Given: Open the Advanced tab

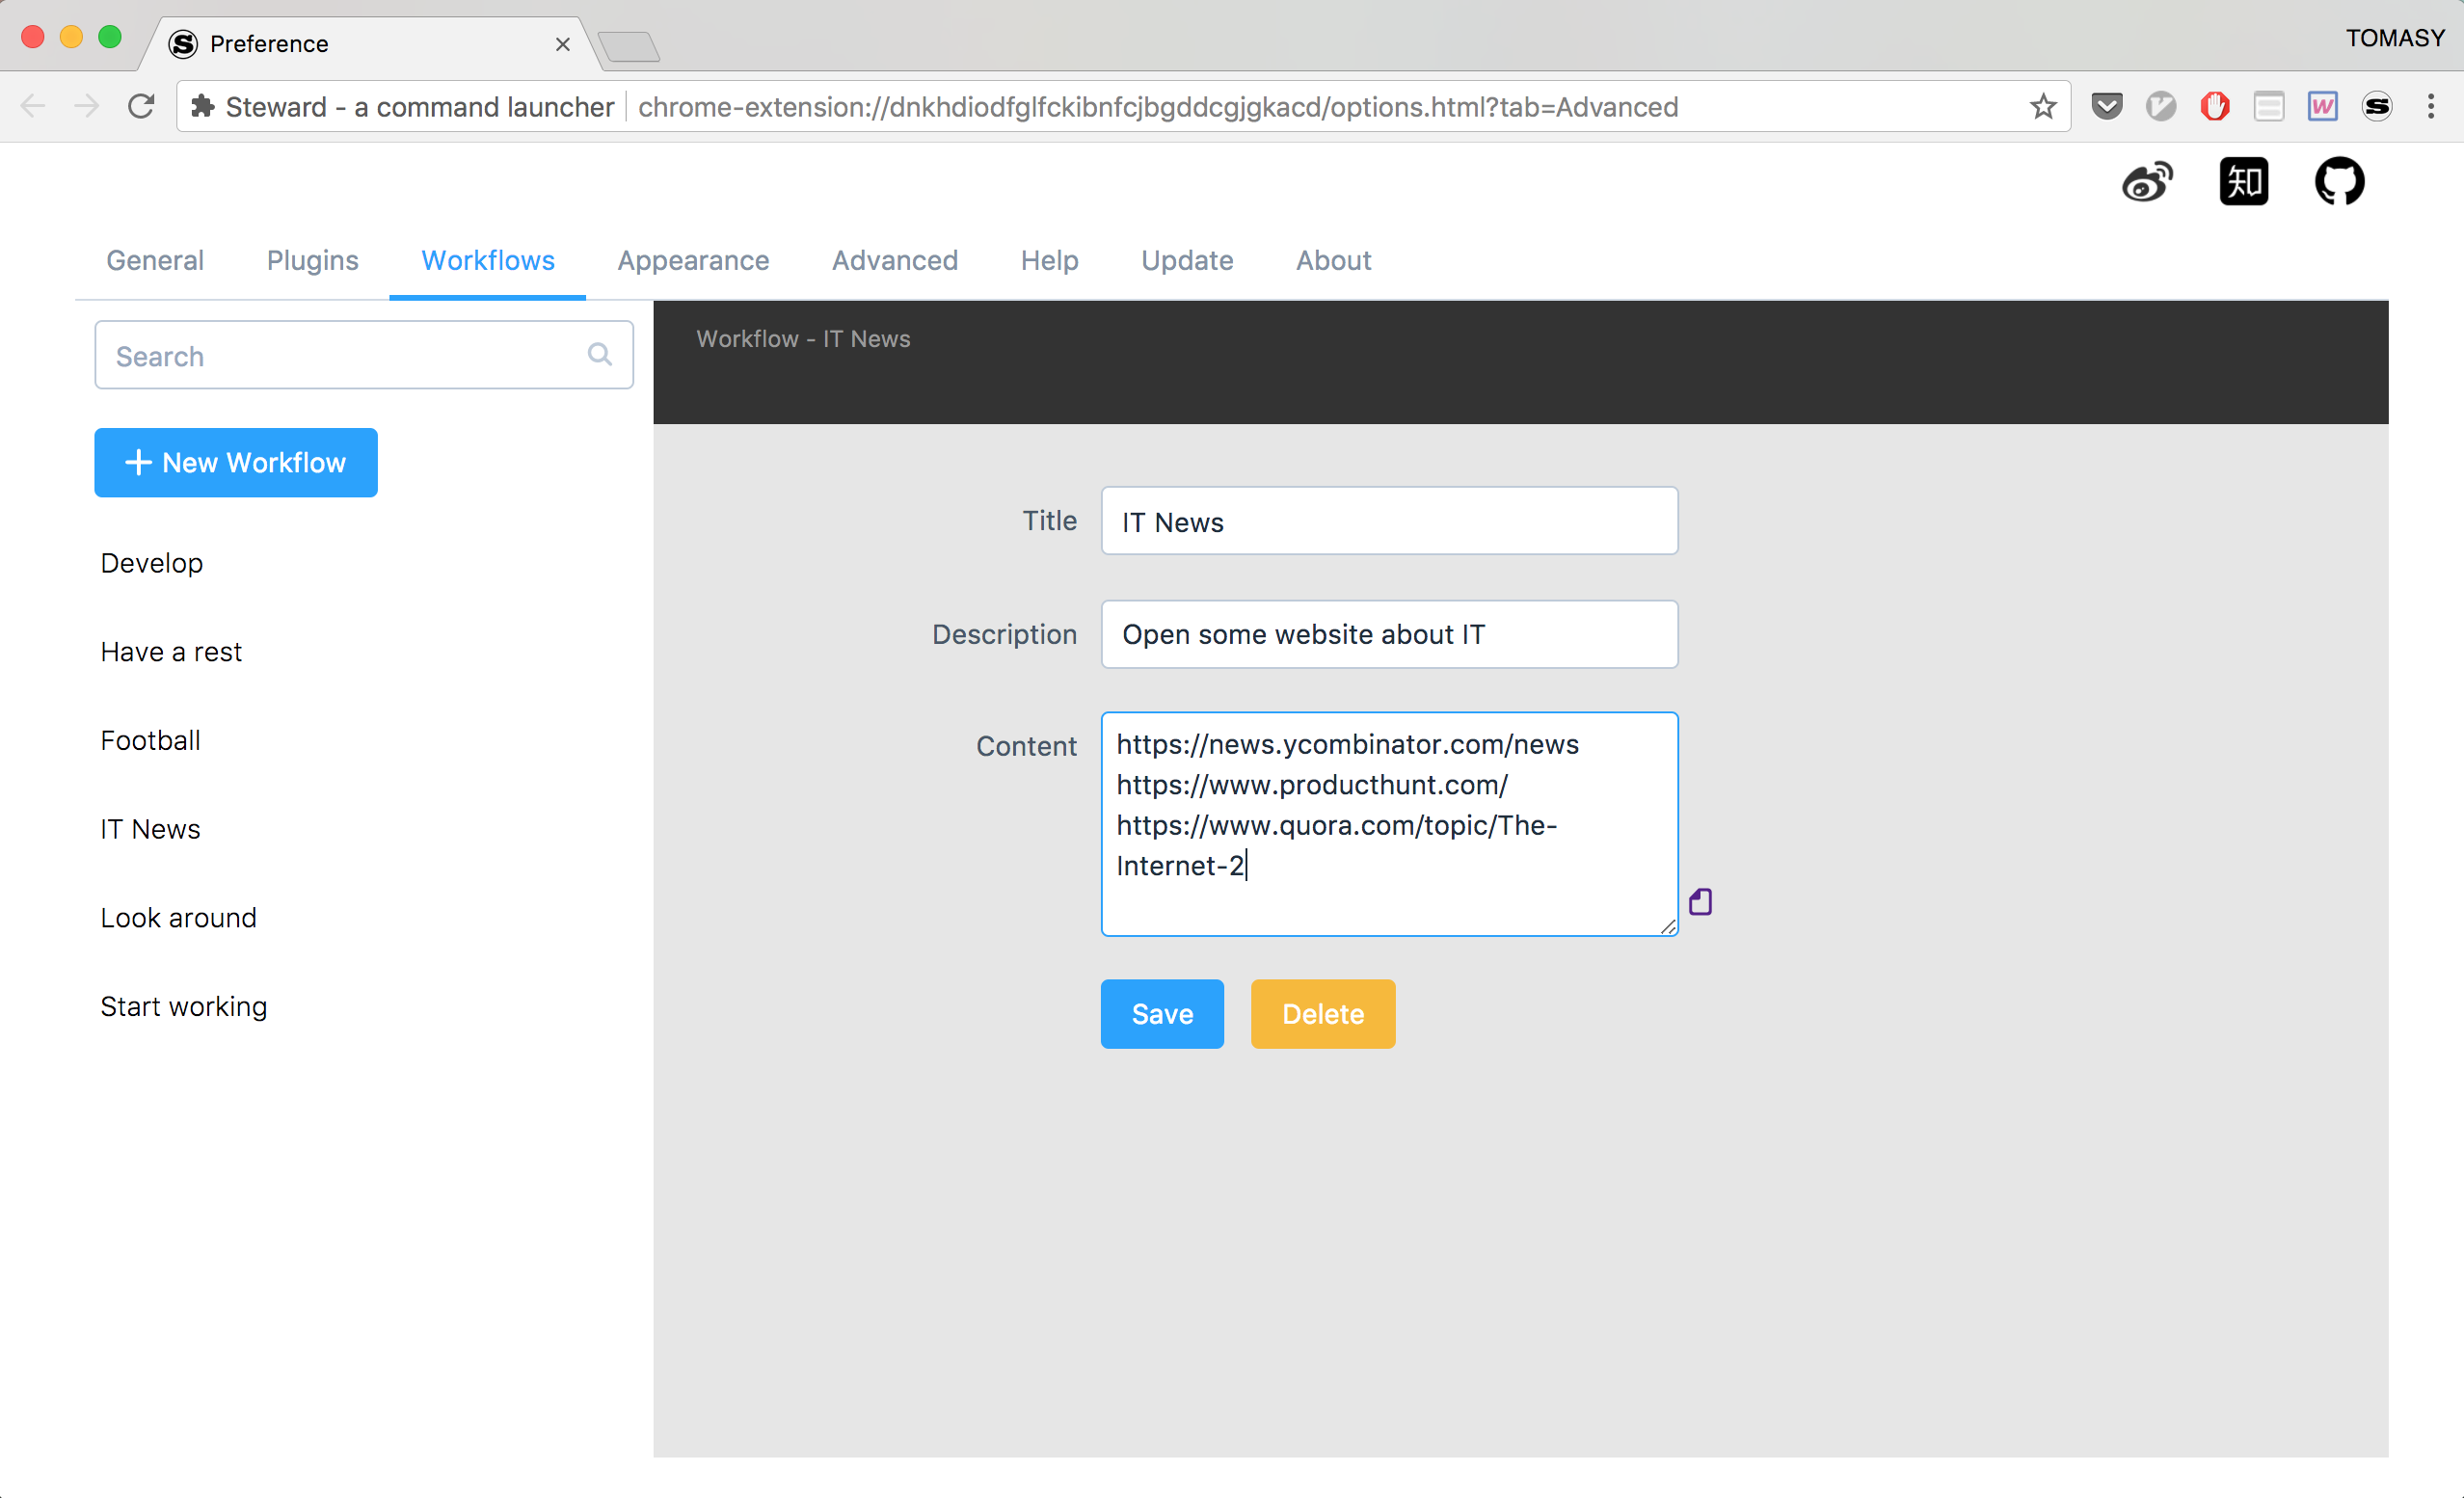Looking at the screenshot, I should pyautogui.click(x=894, y=260).
